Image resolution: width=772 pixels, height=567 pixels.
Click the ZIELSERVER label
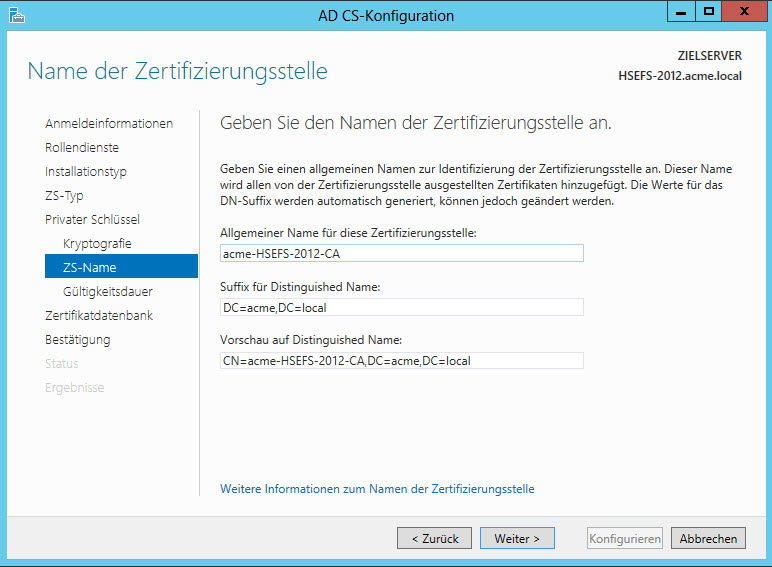[709, 56]
